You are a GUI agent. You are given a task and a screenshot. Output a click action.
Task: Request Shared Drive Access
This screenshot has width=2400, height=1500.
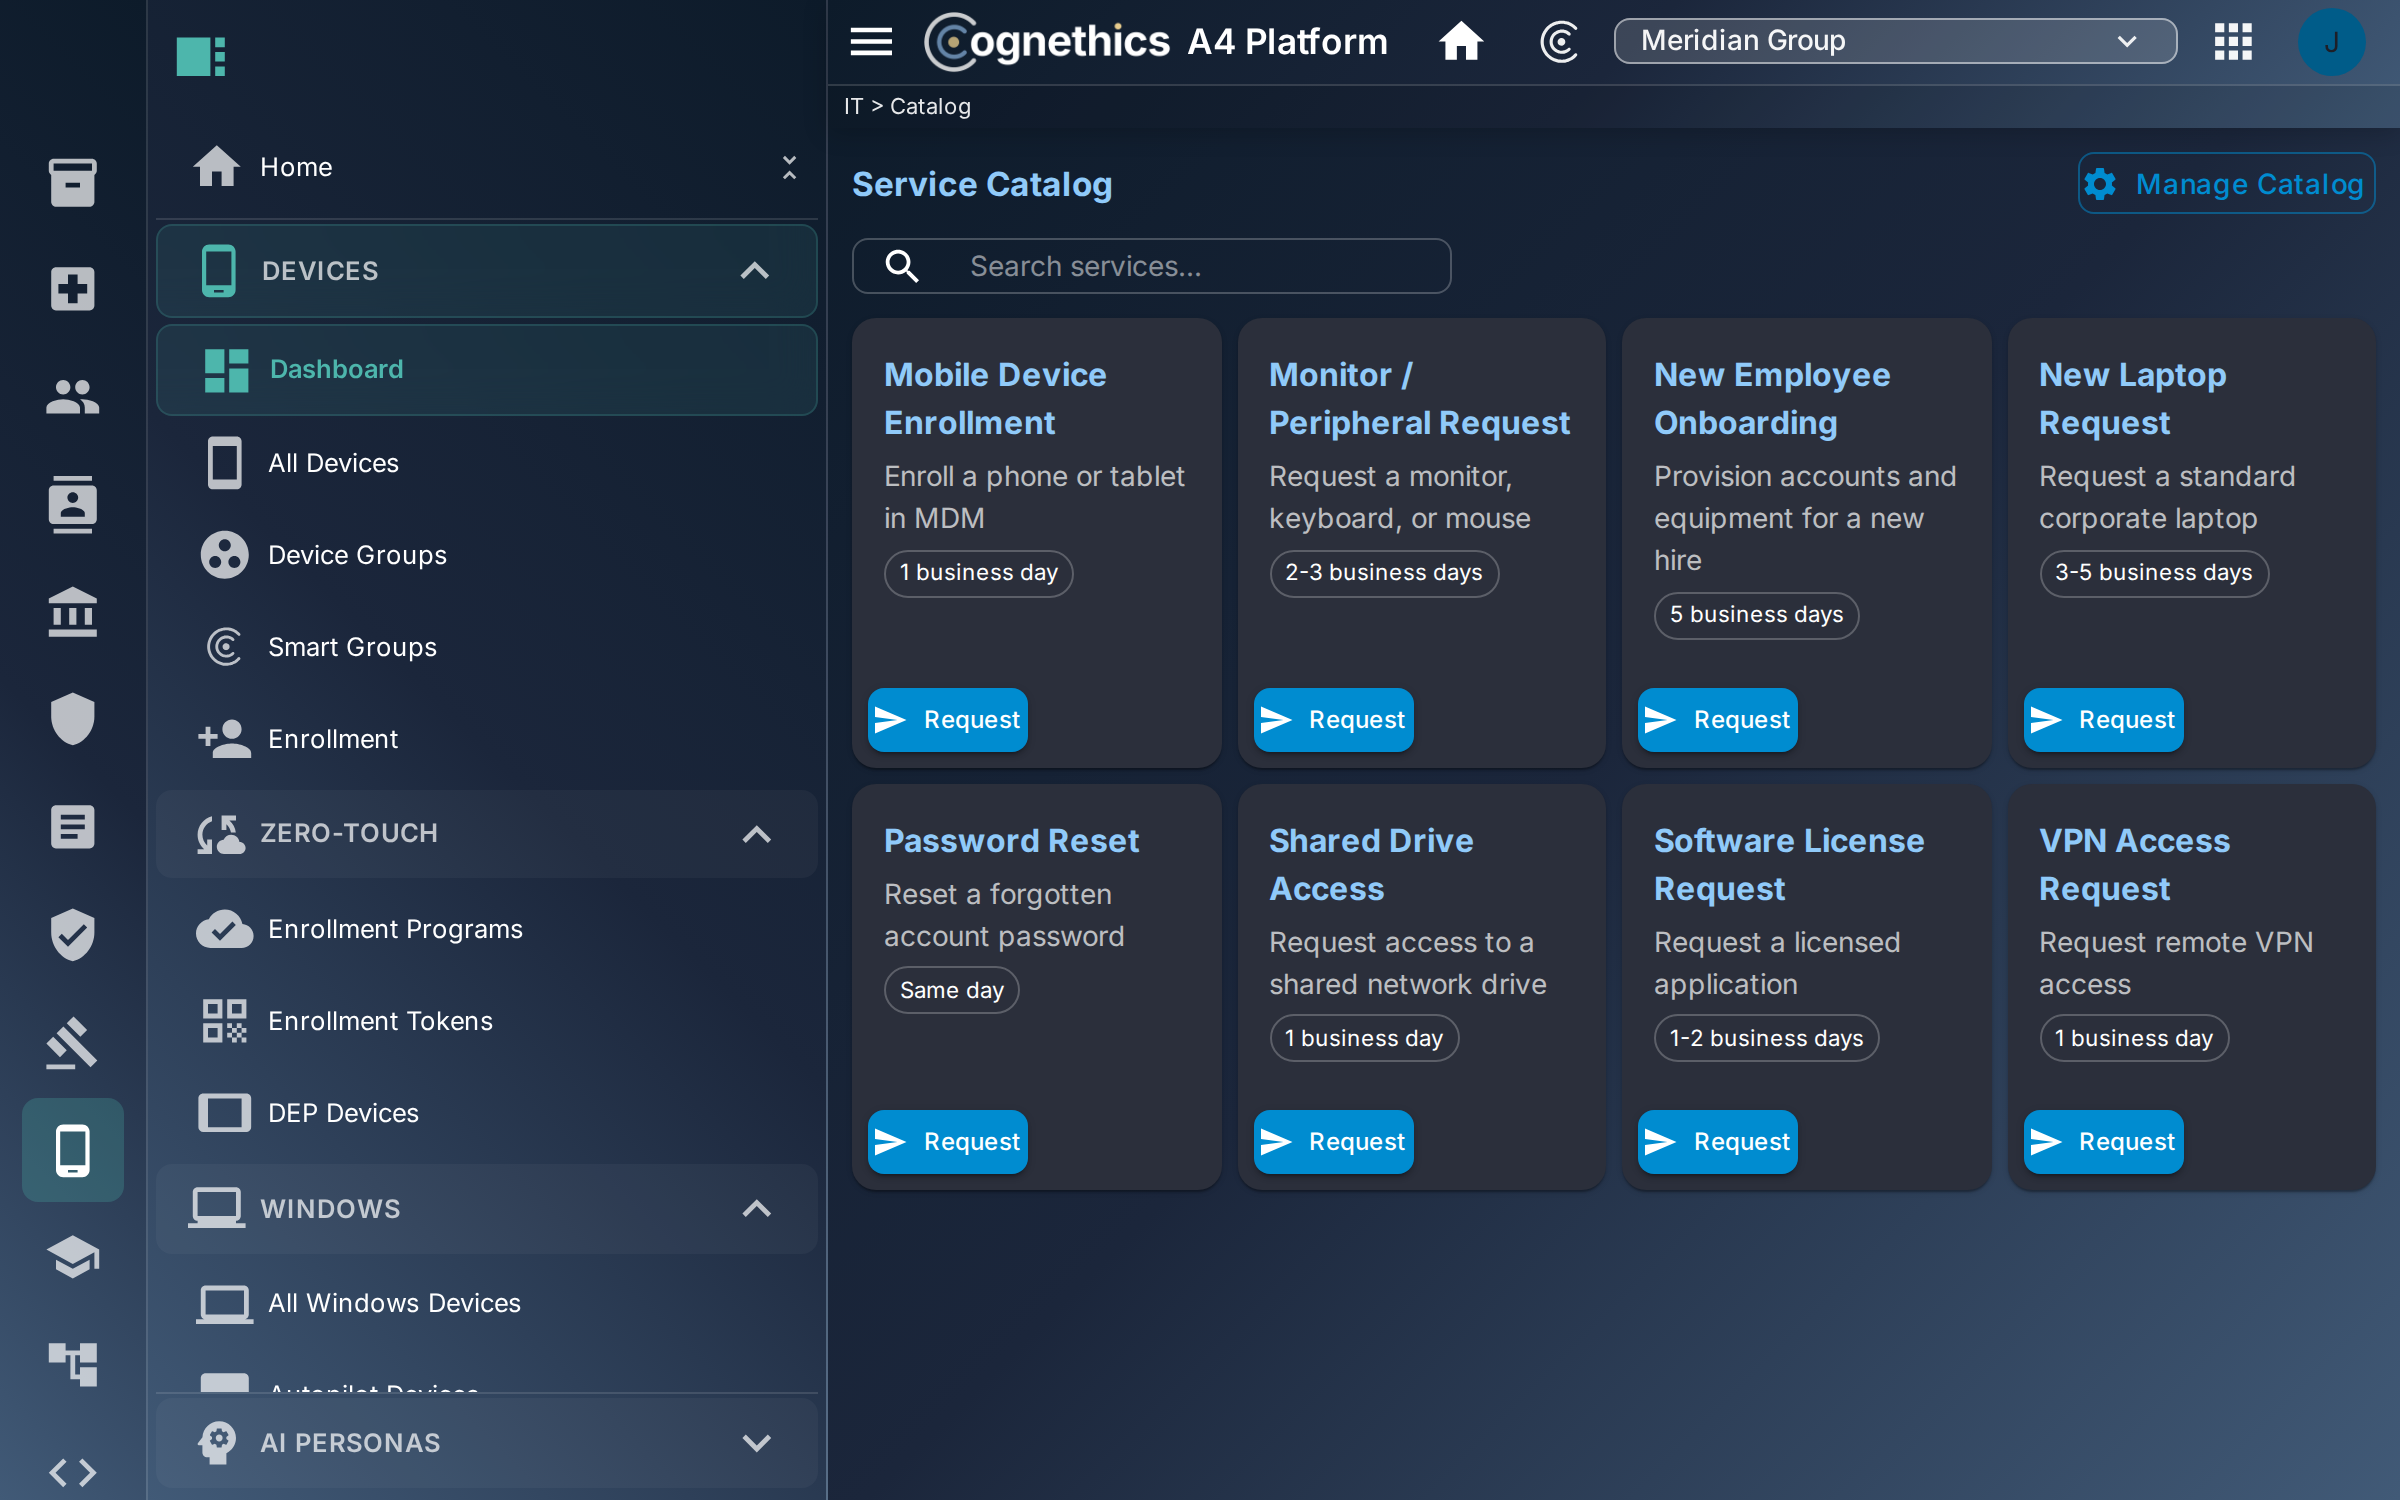click(1333, 1142)
